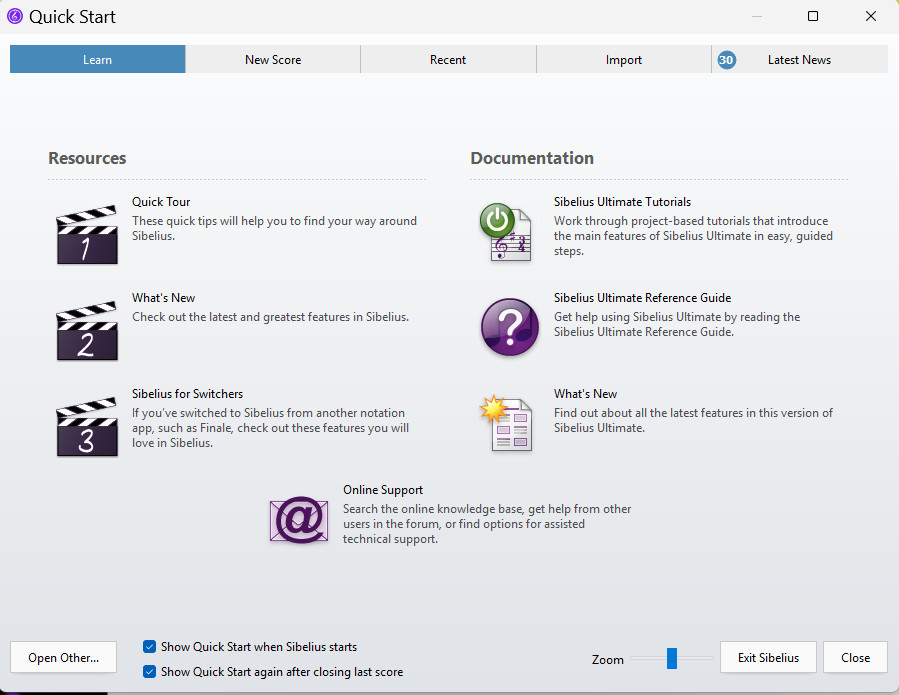Go to the Recent tab

pyautogui.click(x=448, y=59)
